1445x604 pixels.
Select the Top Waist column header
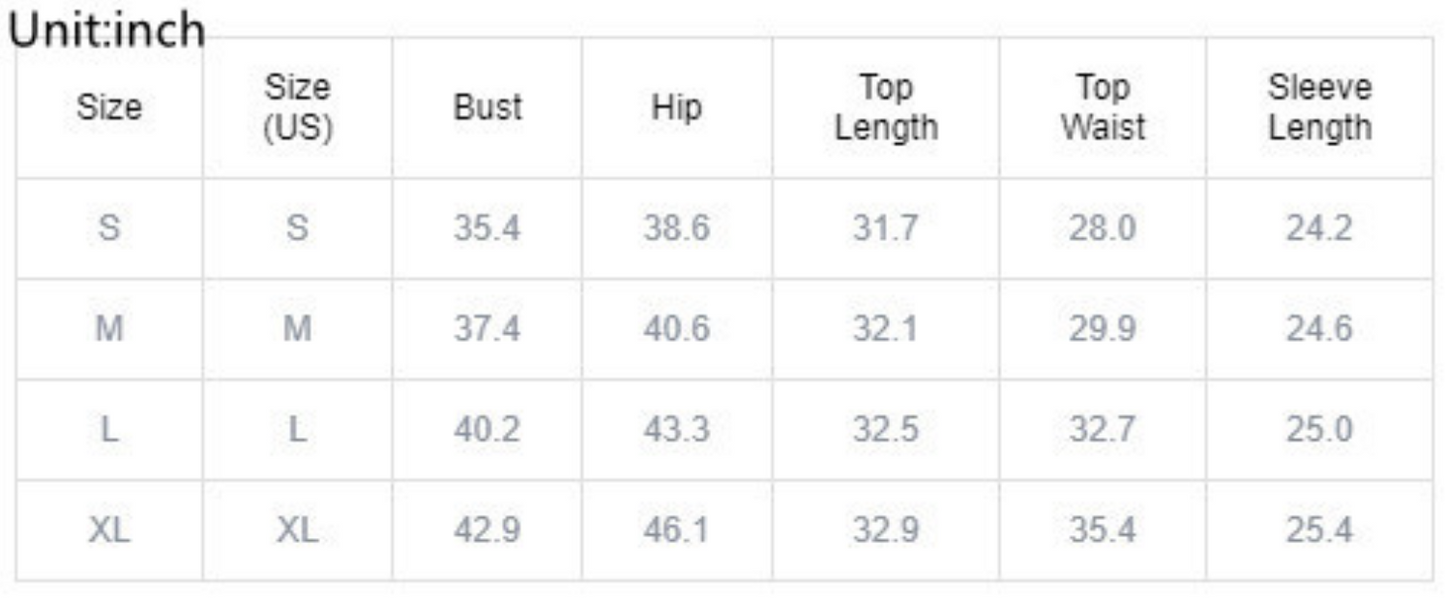[x=1102, y=108]
